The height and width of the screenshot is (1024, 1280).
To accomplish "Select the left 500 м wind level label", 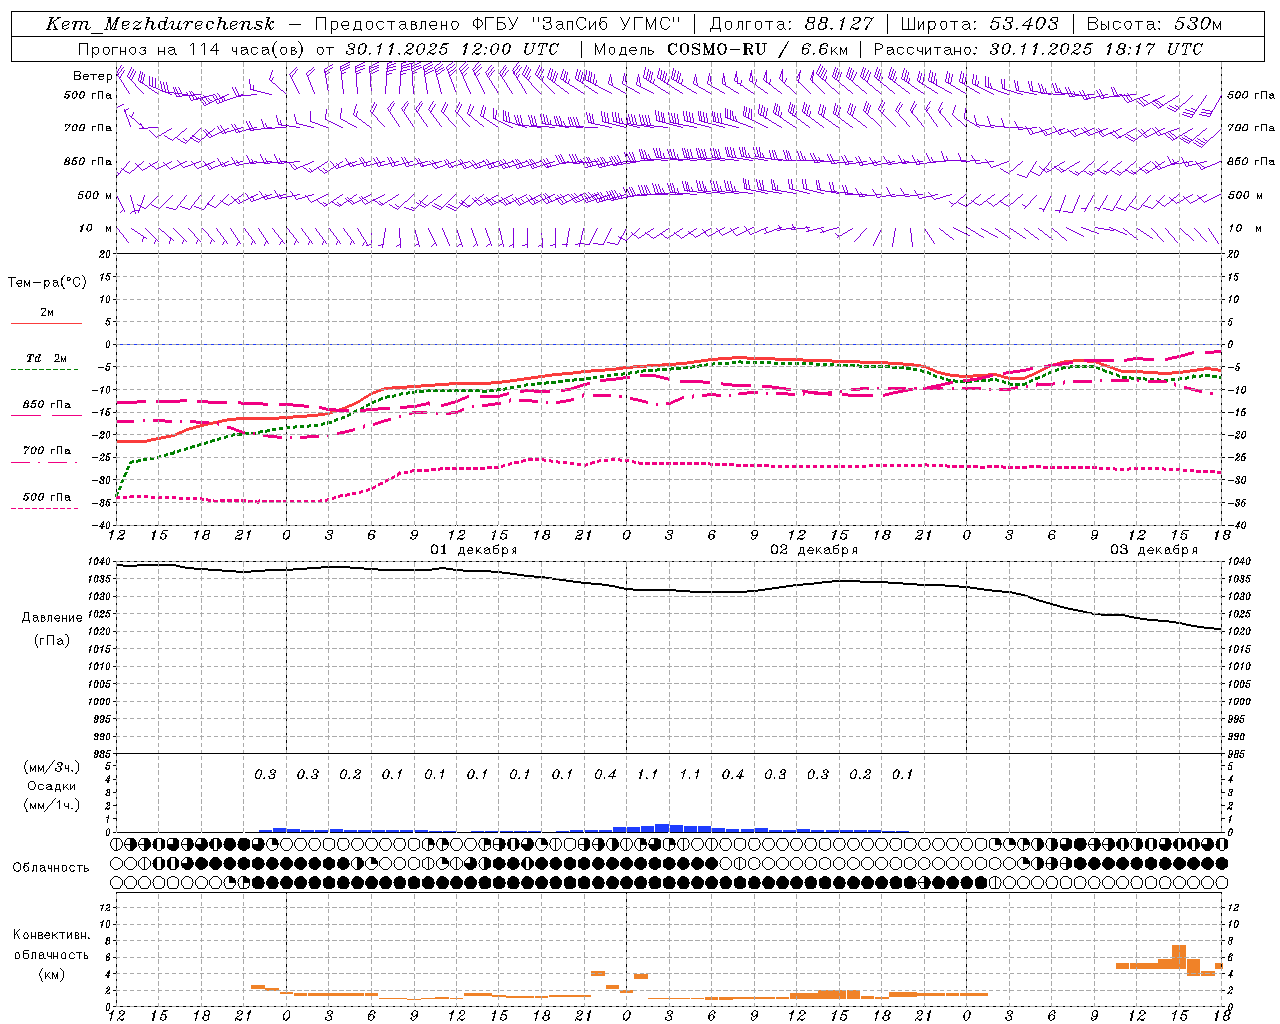I will [95, 195].
